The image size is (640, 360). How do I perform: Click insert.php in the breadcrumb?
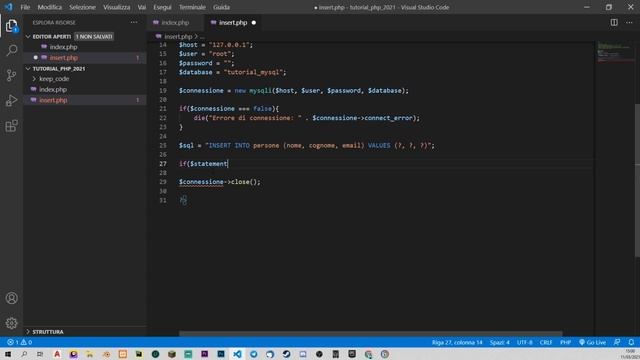click(178, 36)
